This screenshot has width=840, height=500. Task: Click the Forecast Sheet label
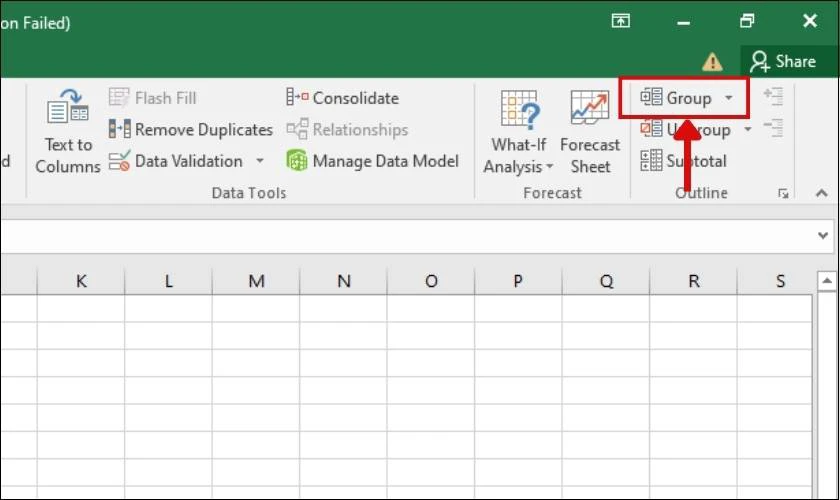click(x=590, y=156)
